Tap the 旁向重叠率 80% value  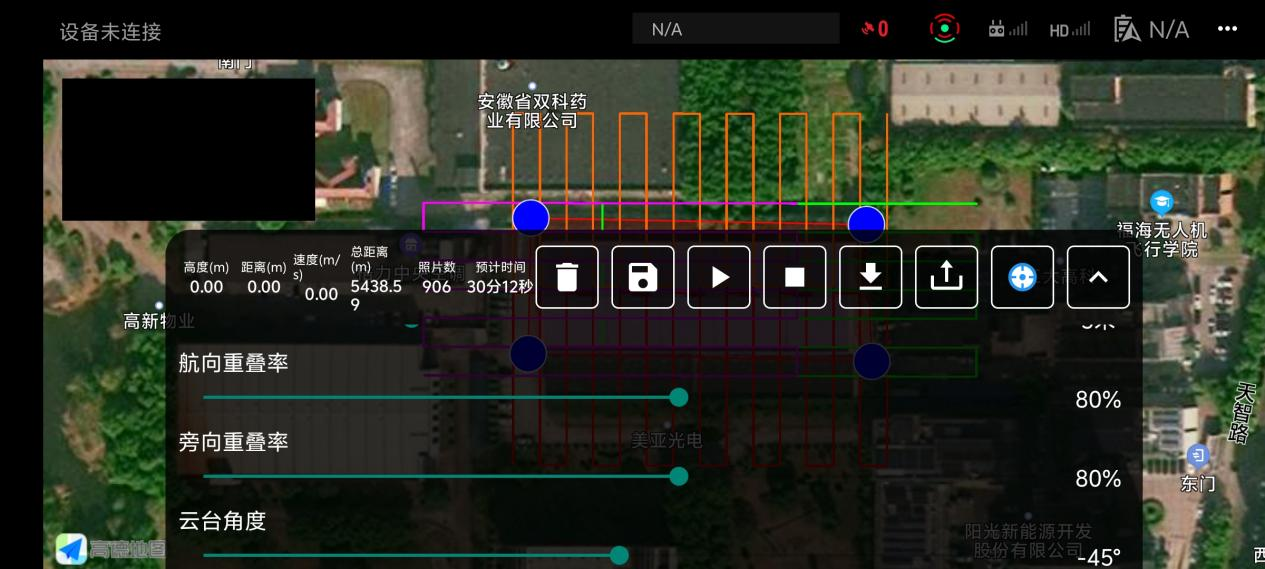(1098, 479)
